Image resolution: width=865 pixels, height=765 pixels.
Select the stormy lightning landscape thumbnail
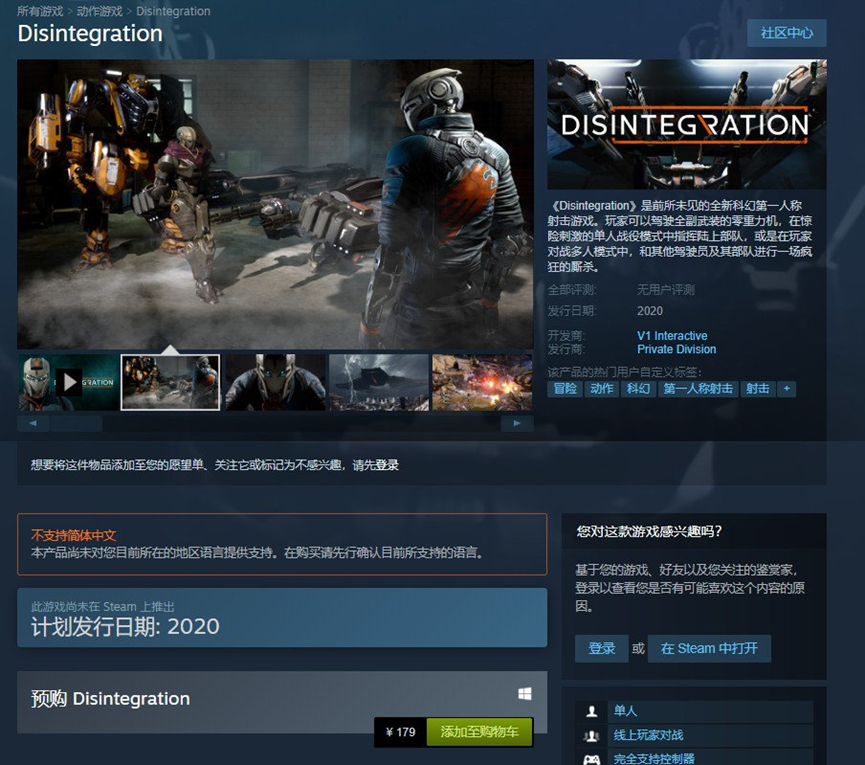coord(379,382)
